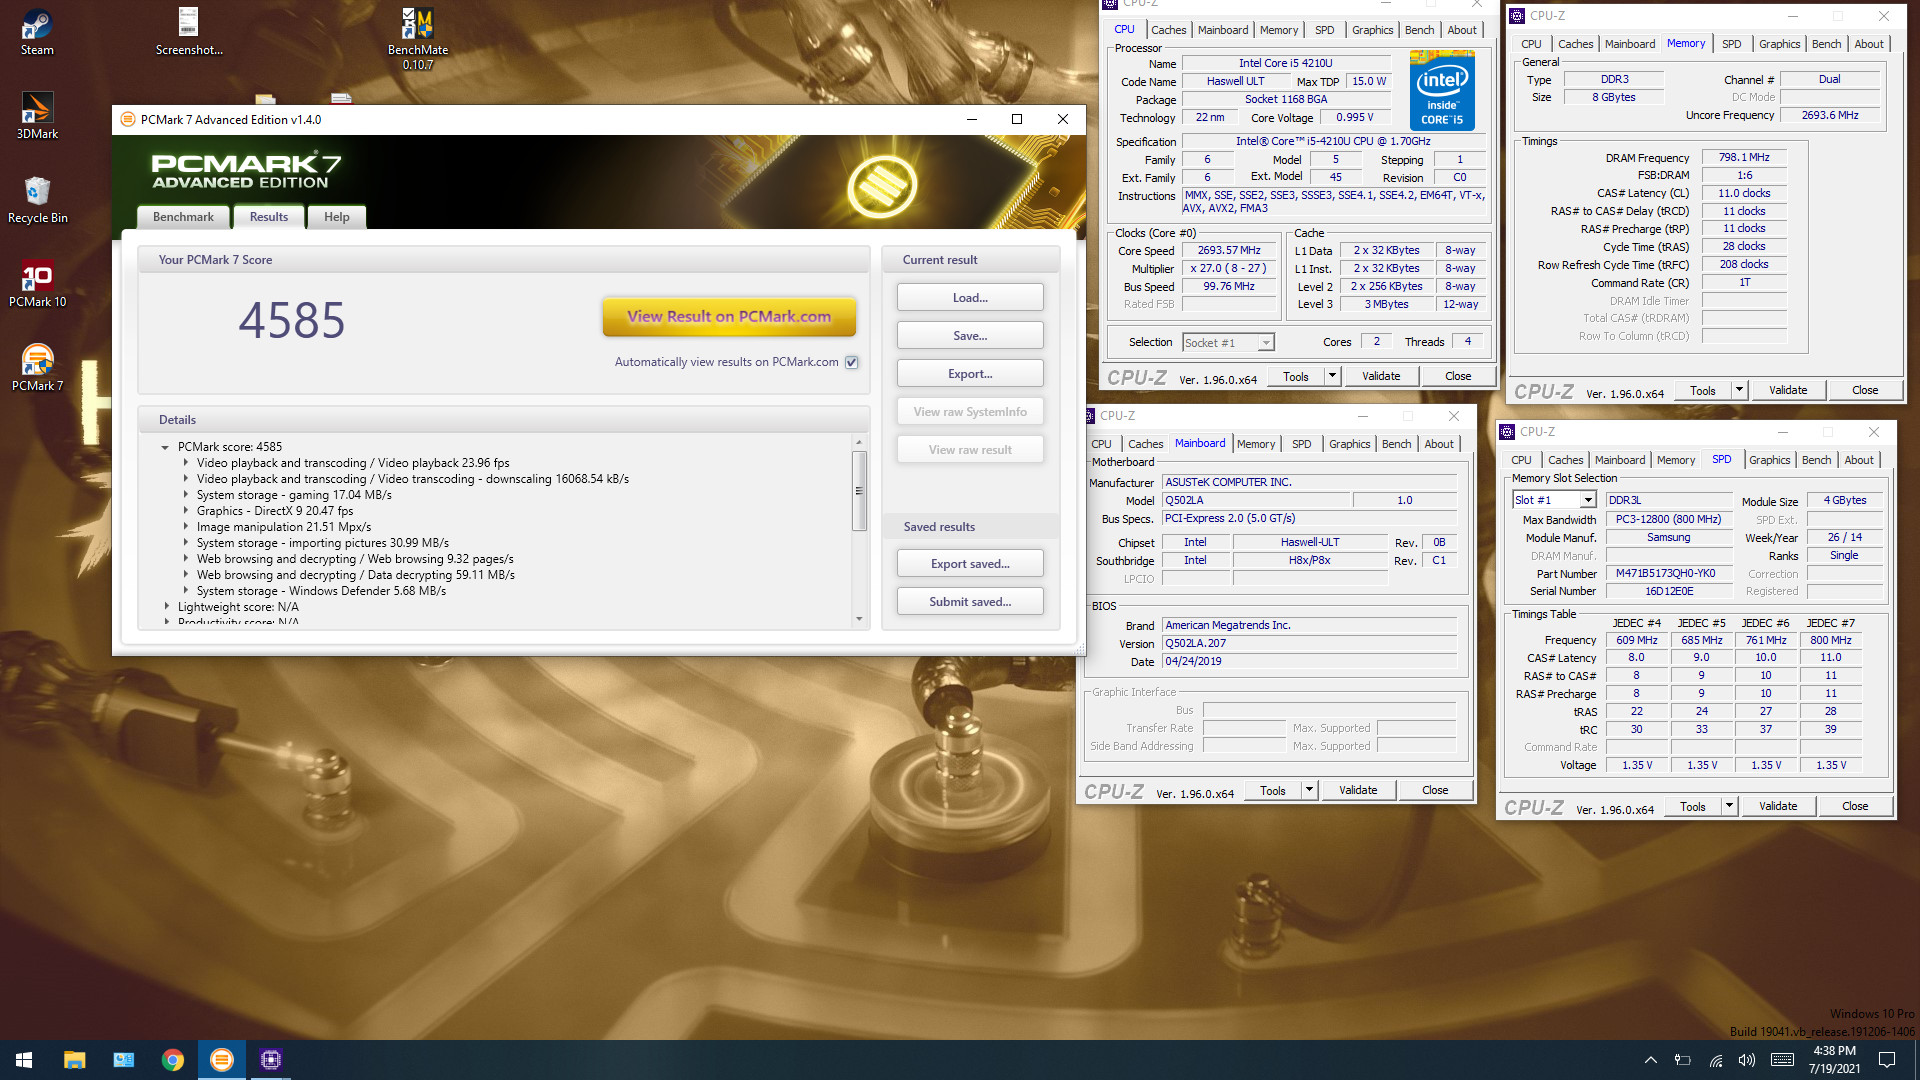Open the Slot #1 memory slot dropdown

coord(1587,500)
